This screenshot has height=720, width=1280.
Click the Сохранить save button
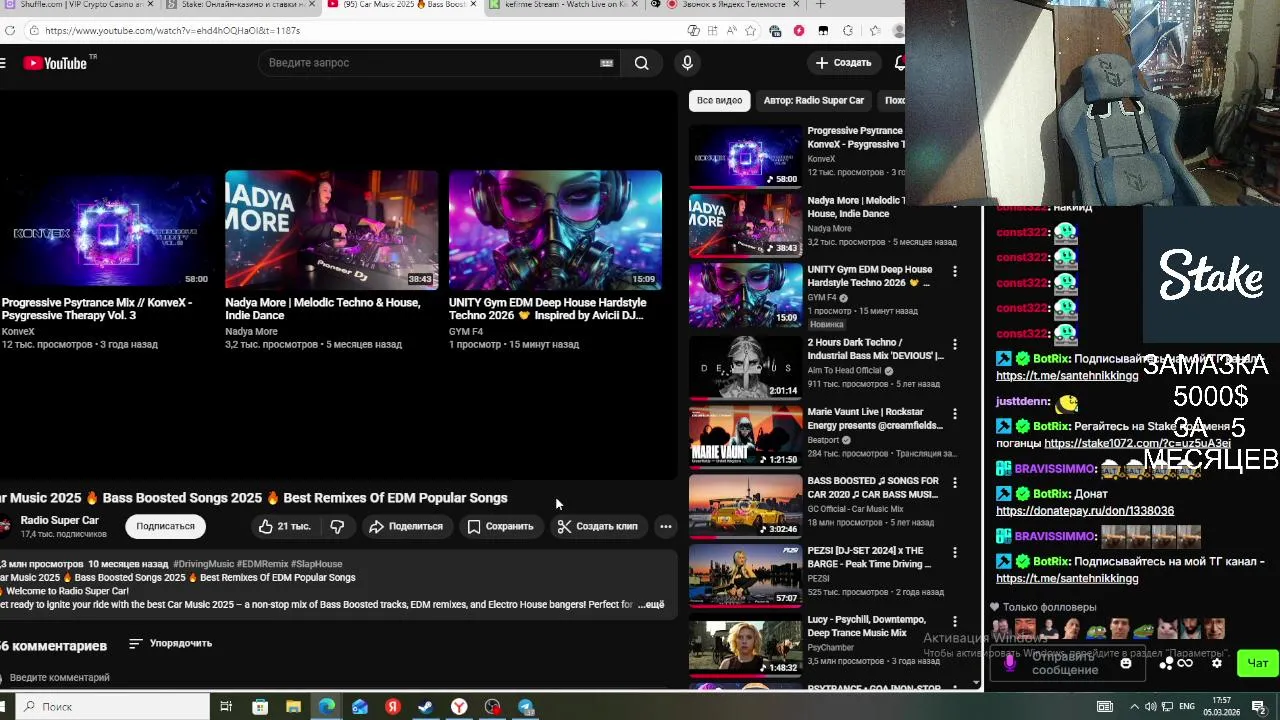point(501,526)
